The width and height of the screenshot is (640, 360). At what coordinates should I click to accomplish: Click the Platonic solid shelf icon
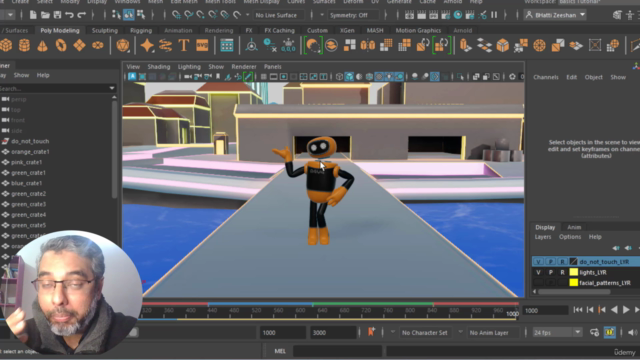[x=122, y=45]
